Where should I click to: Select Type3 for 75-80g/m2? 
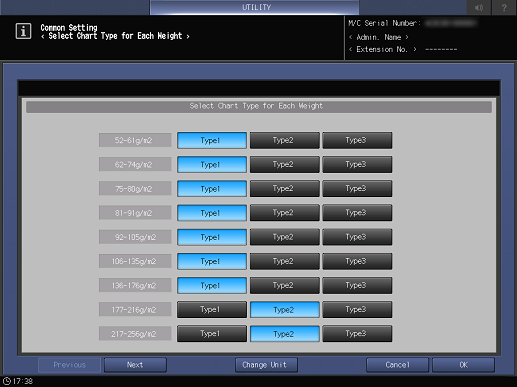click(x=357, y=189)
